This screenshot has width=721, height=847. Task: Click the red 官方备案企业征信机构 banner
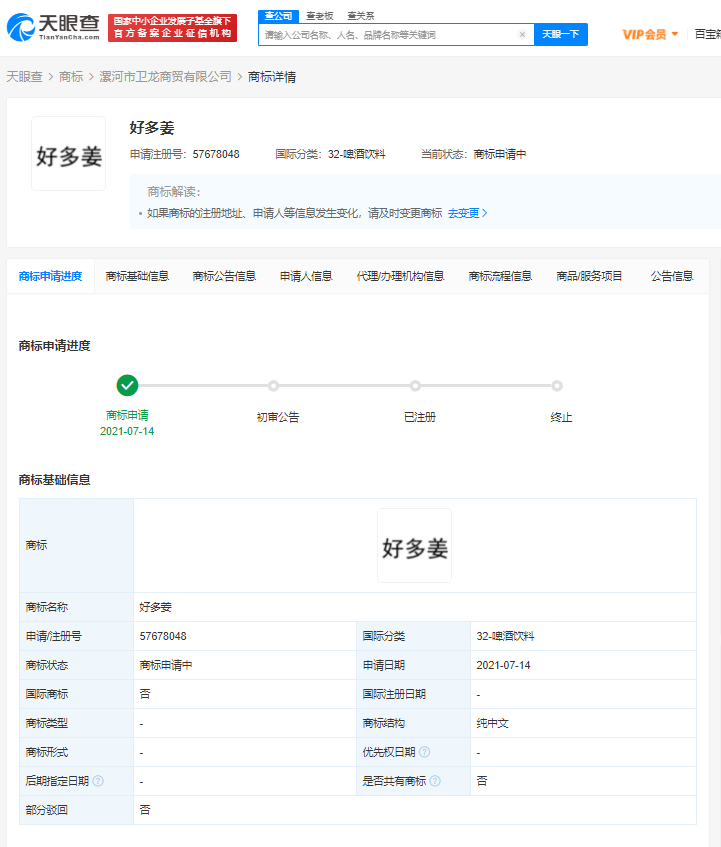[x=172, y=28]
